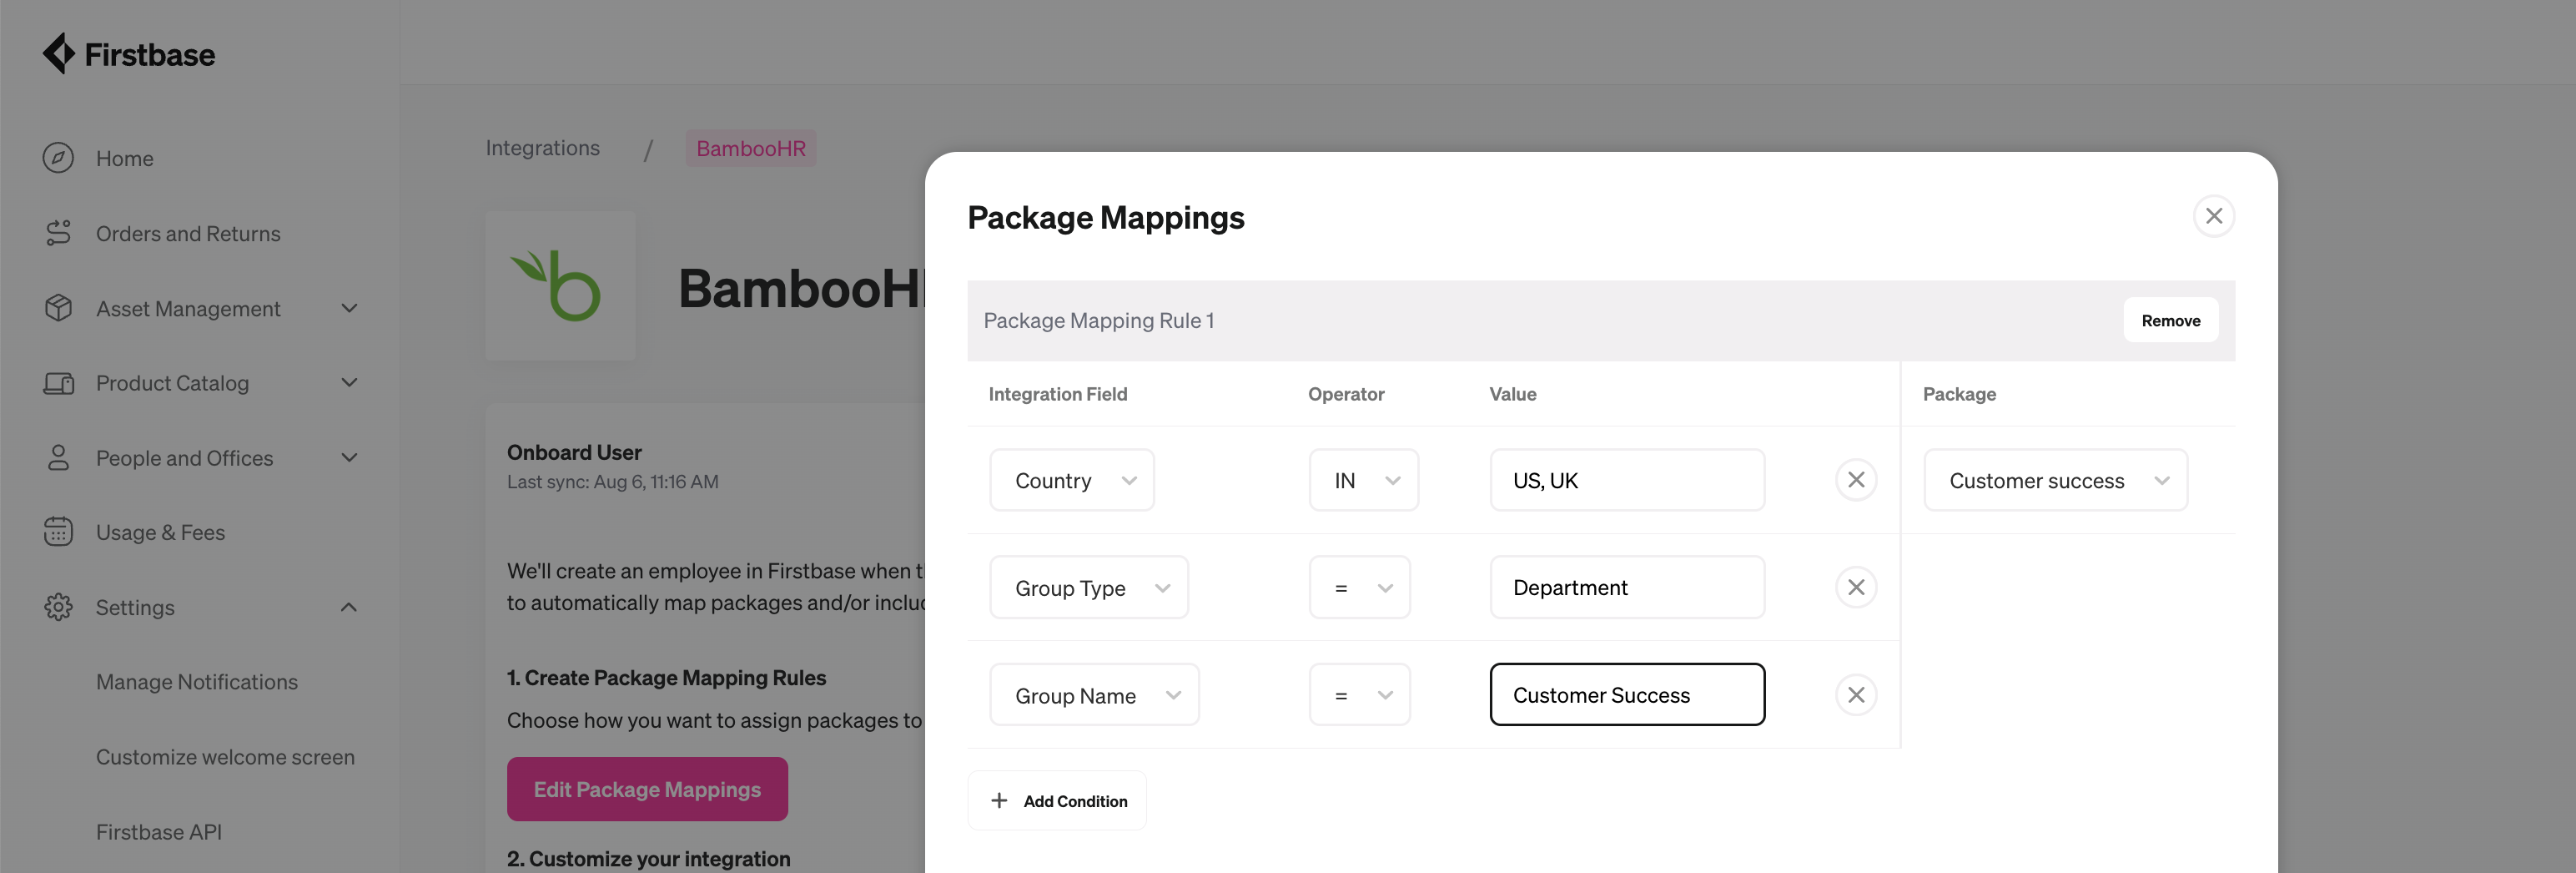This screenshot has width=2576, height=873.
Task: Click the Onboard User heading
Action: pyautogui.click(x=574, y=452)
